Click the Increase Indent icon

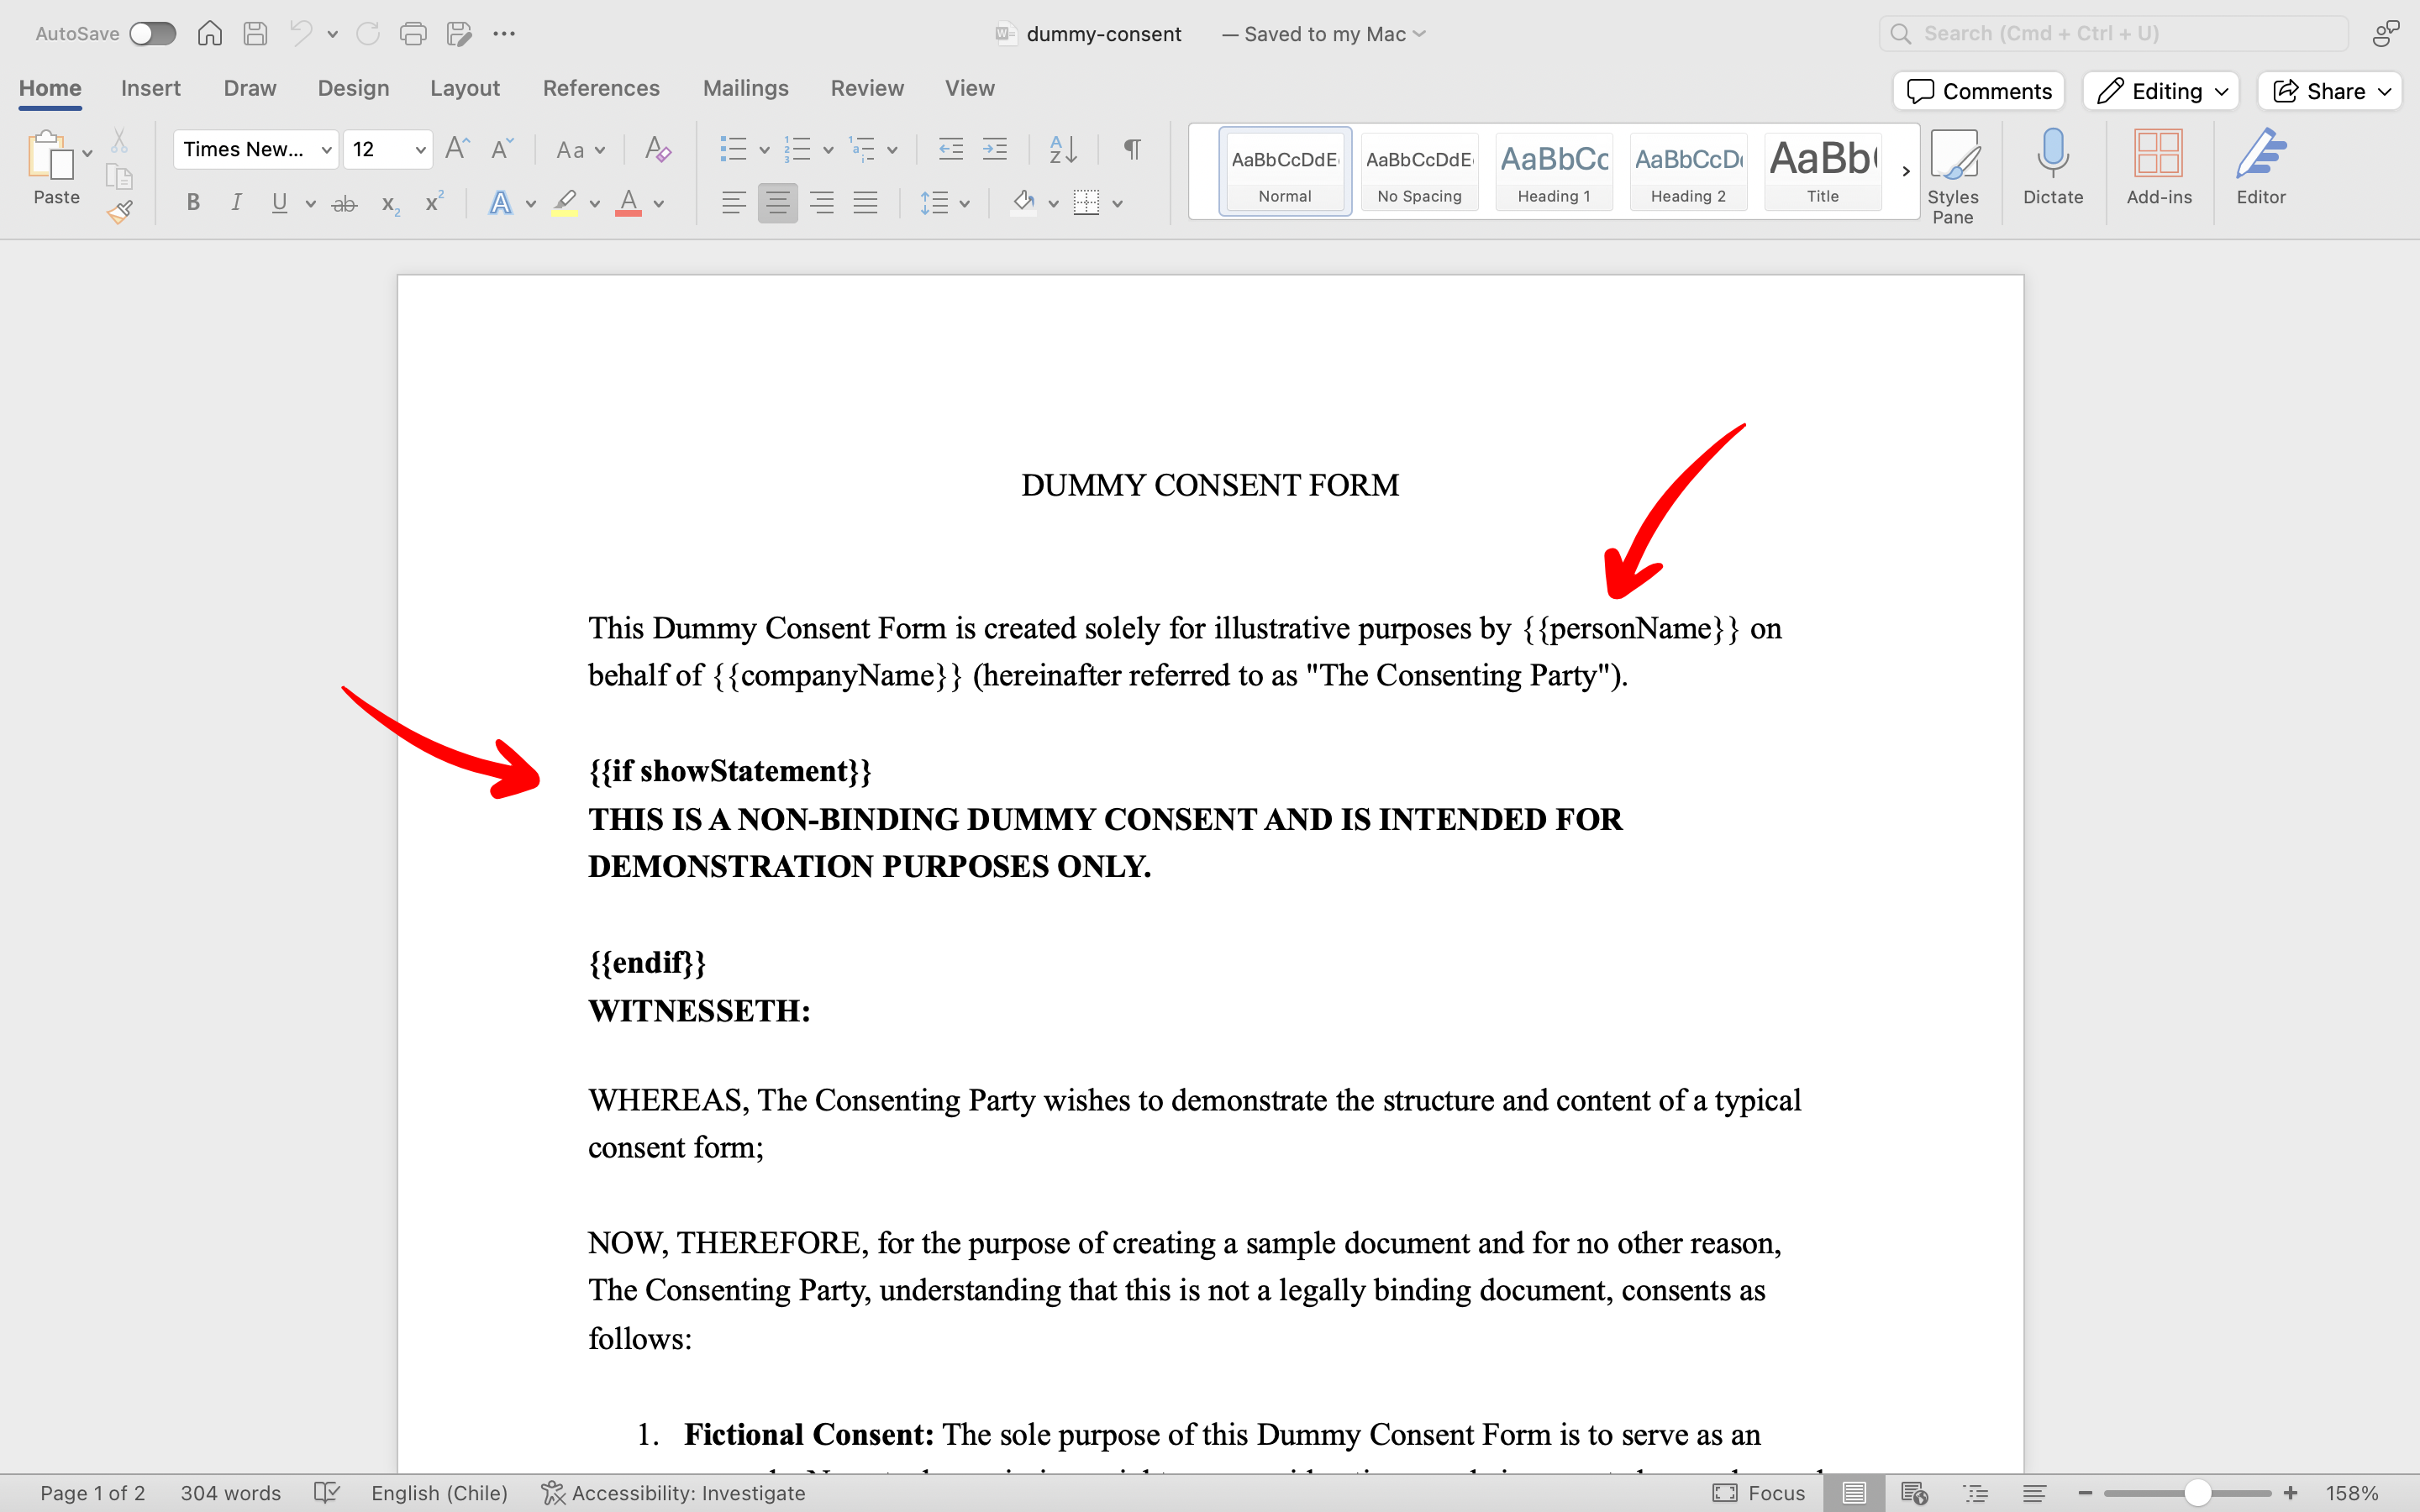point(995,149)
